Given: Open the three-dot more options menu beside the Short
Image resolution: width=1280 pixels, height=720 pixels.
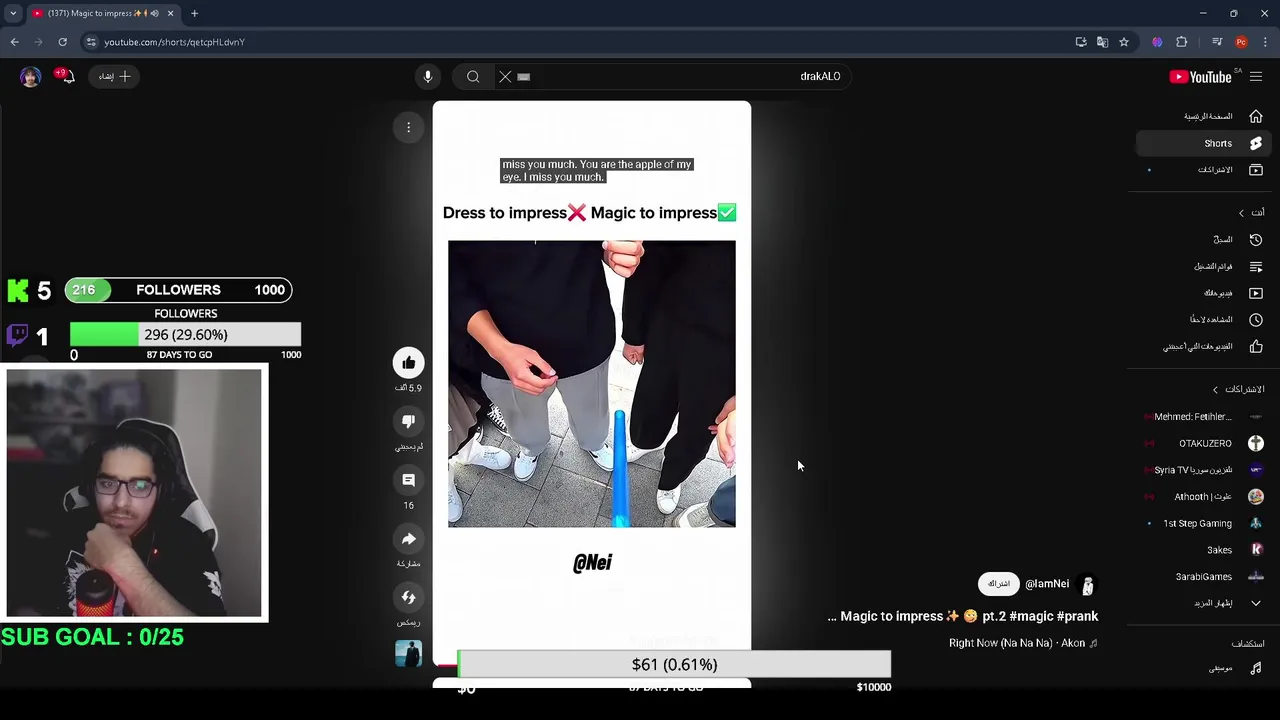Looking at the screenshot, I should pyautogui.click(x=408, y=127).
